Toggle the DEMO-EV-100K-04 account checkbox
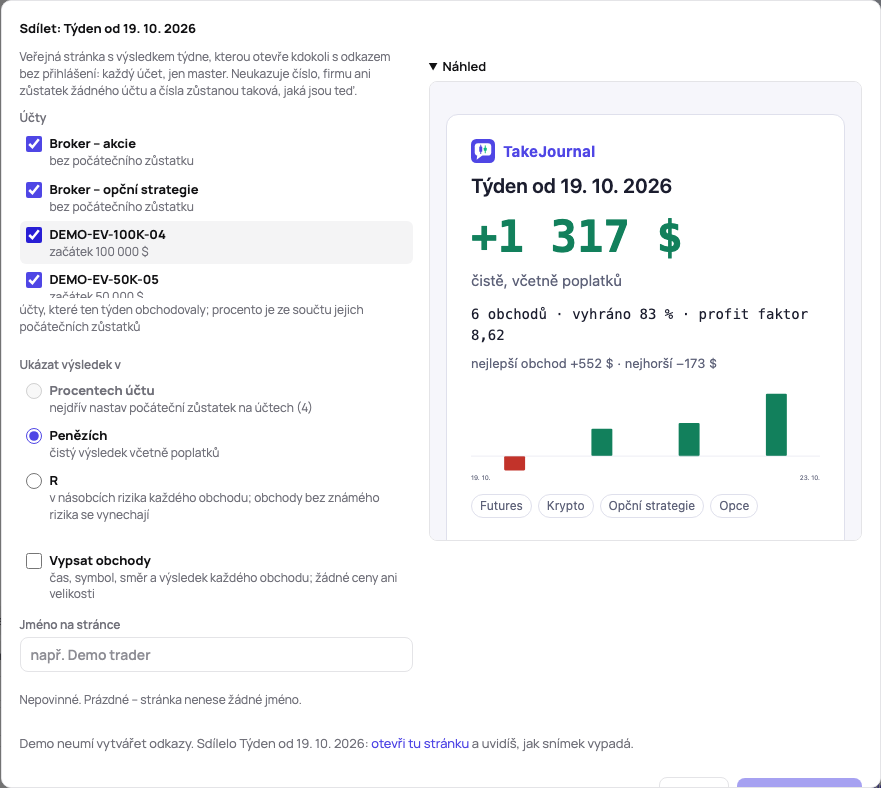 pos(34,235)
